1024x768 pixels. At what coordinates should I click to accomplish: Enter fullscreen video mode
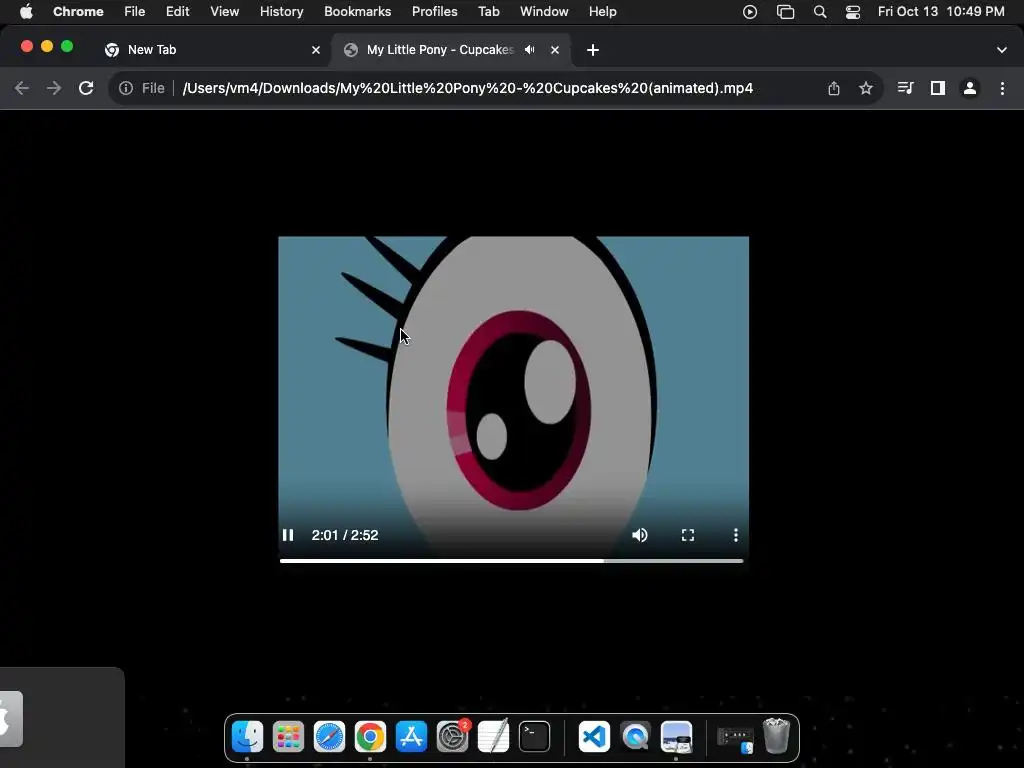(688, 535)
